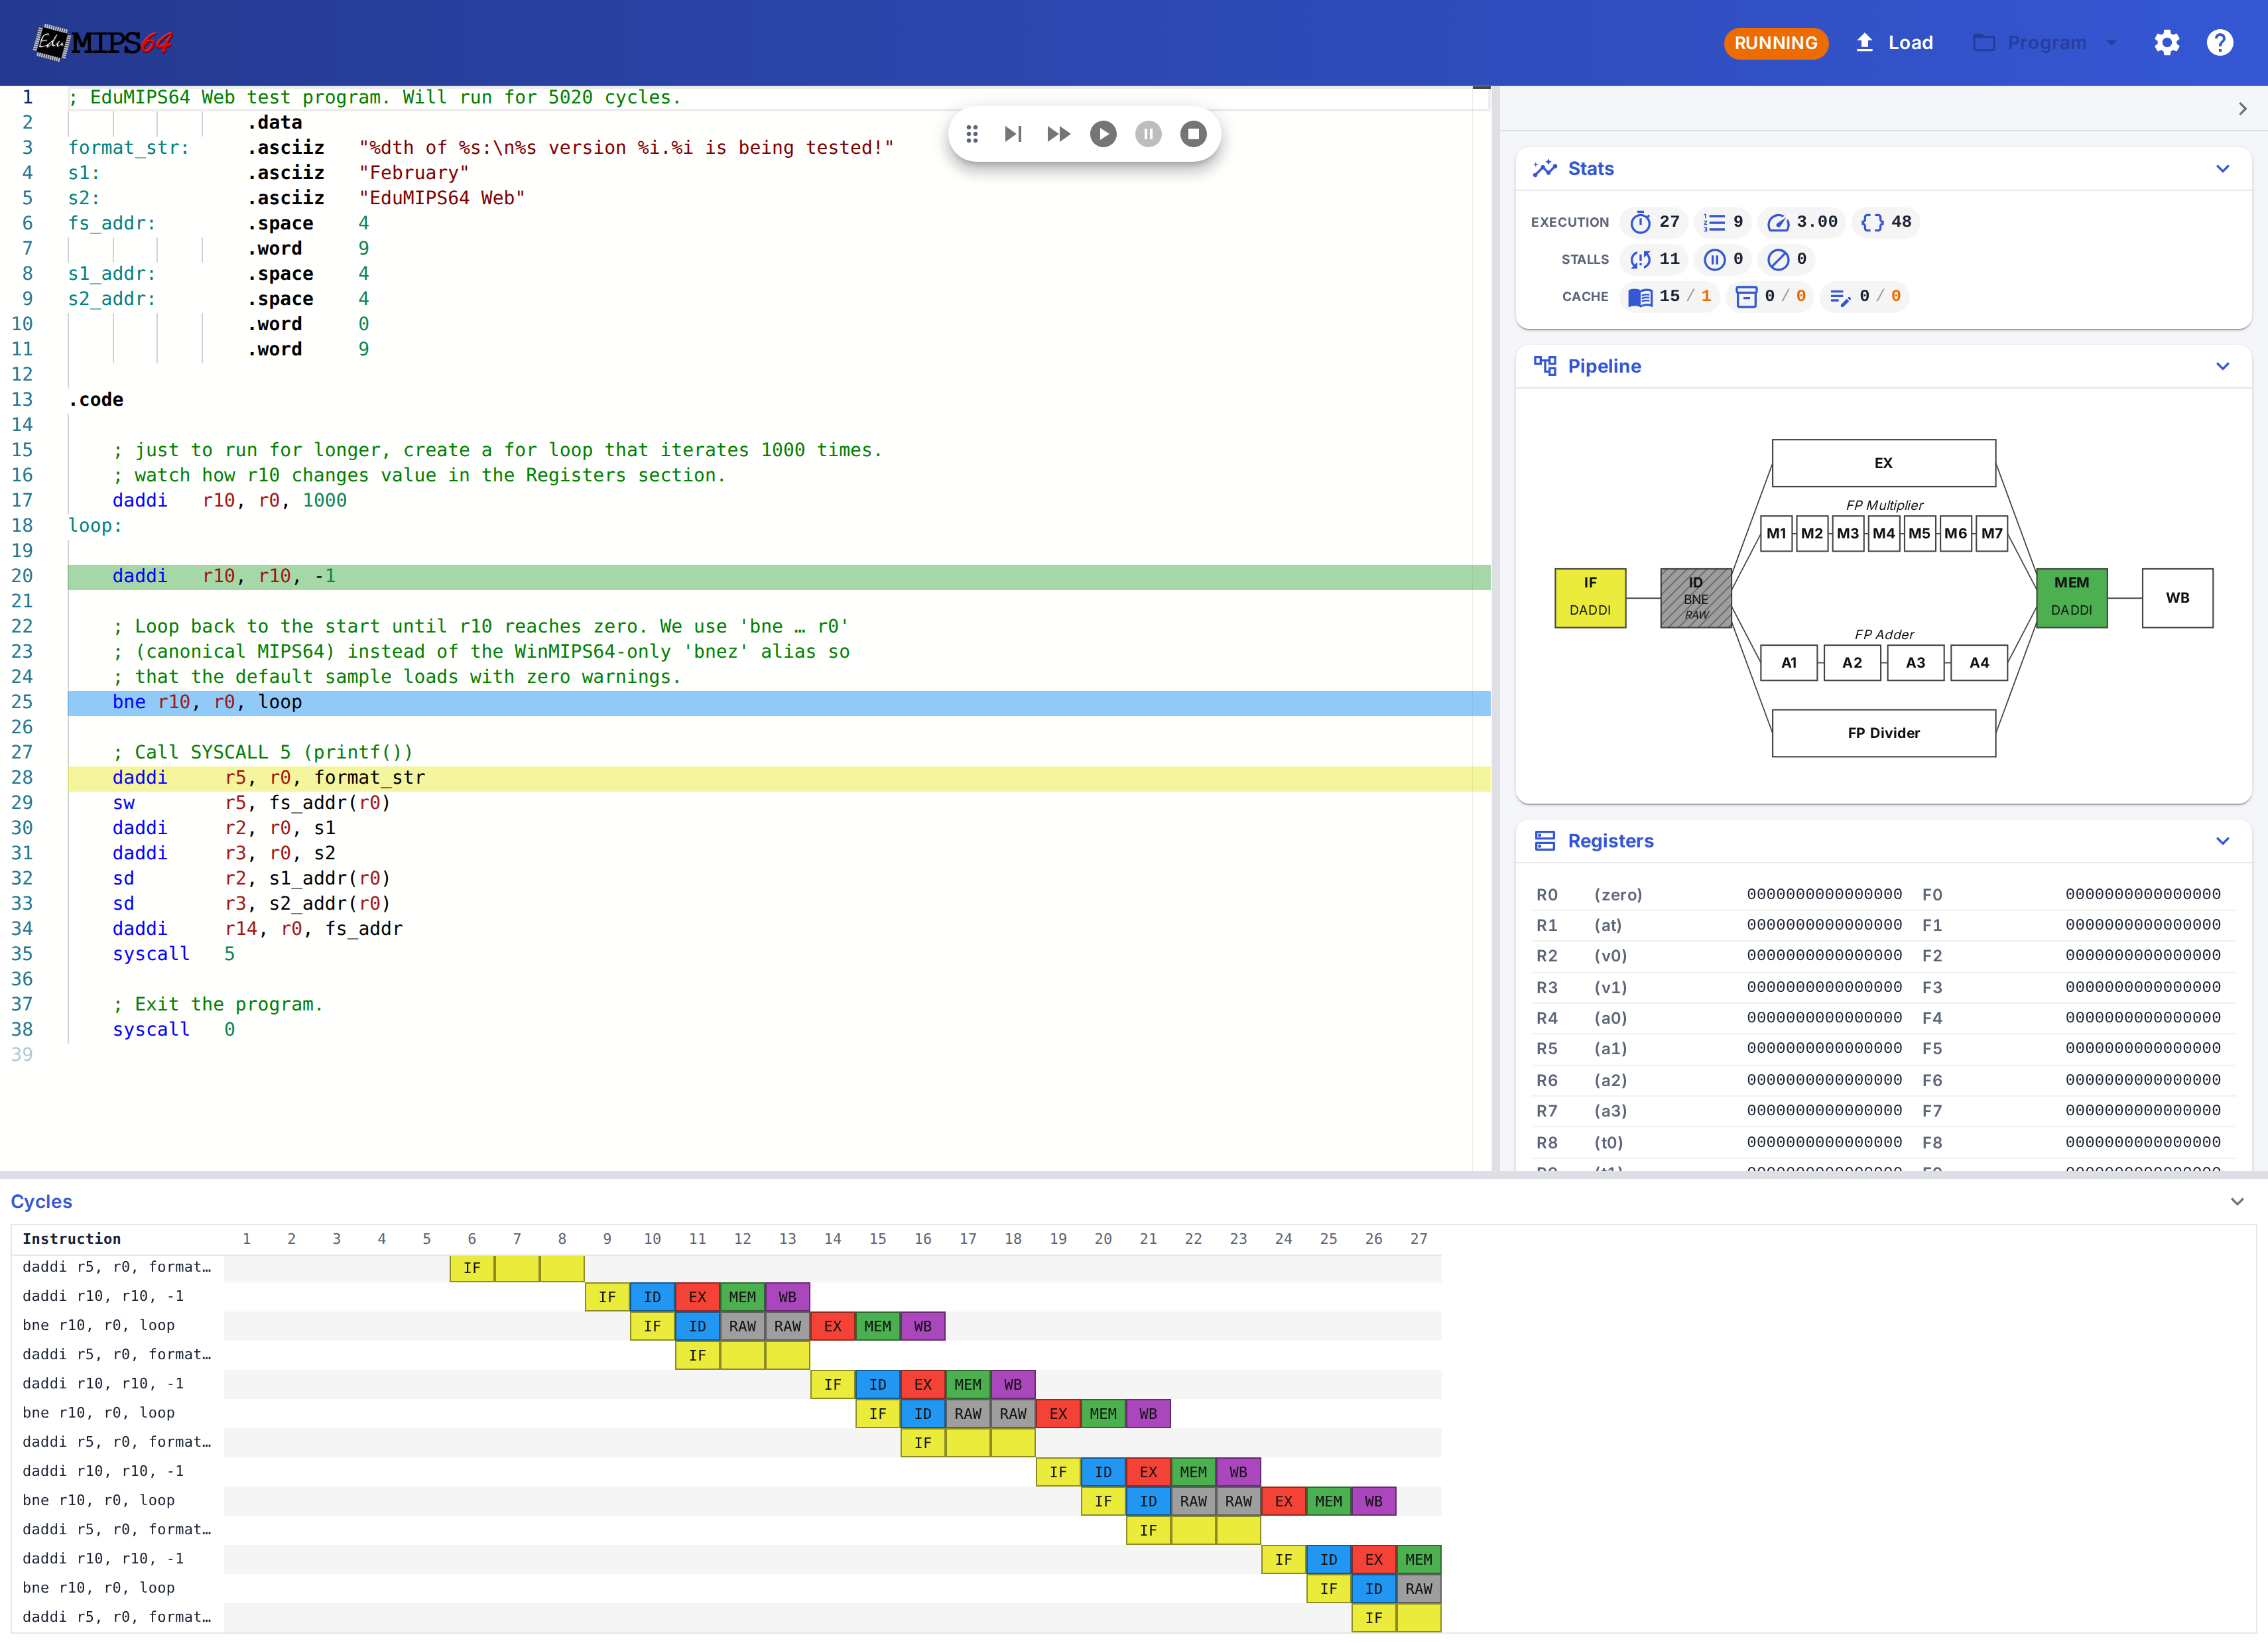Click the IF stage box in pipeline
The height and width of the screenshot is (1643, 2268).
(x=1590, y=598)
